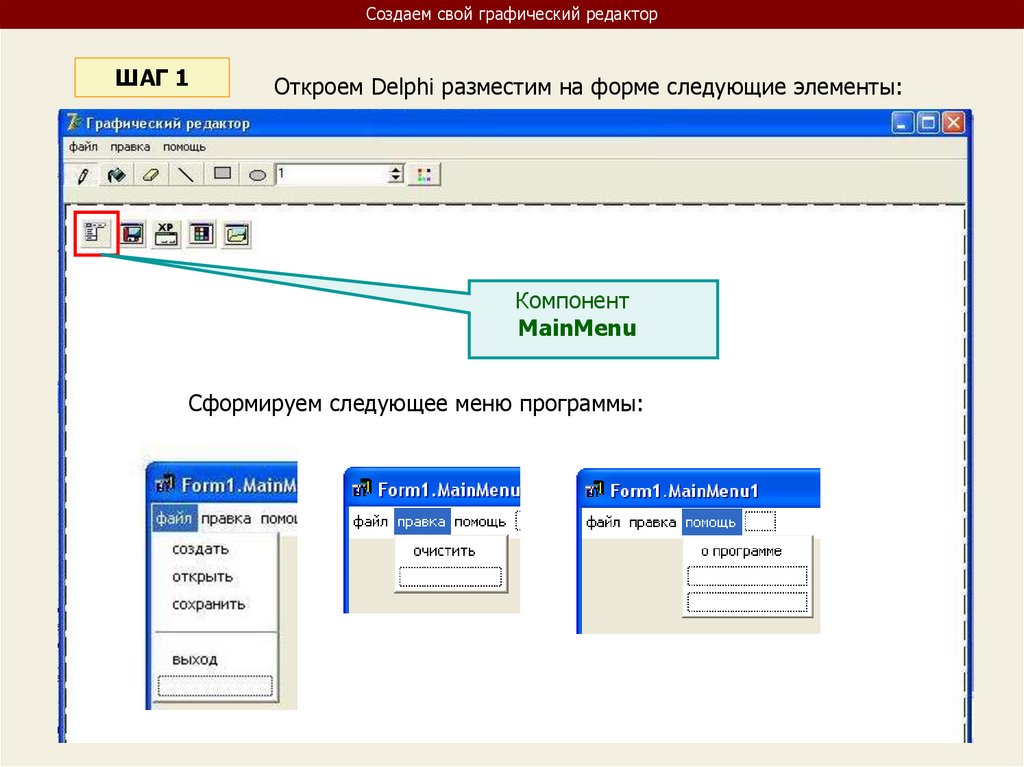Click the ColorDialog component icon on form
This screenshot has height=767, width=1024.
click(x=201, y=234)
